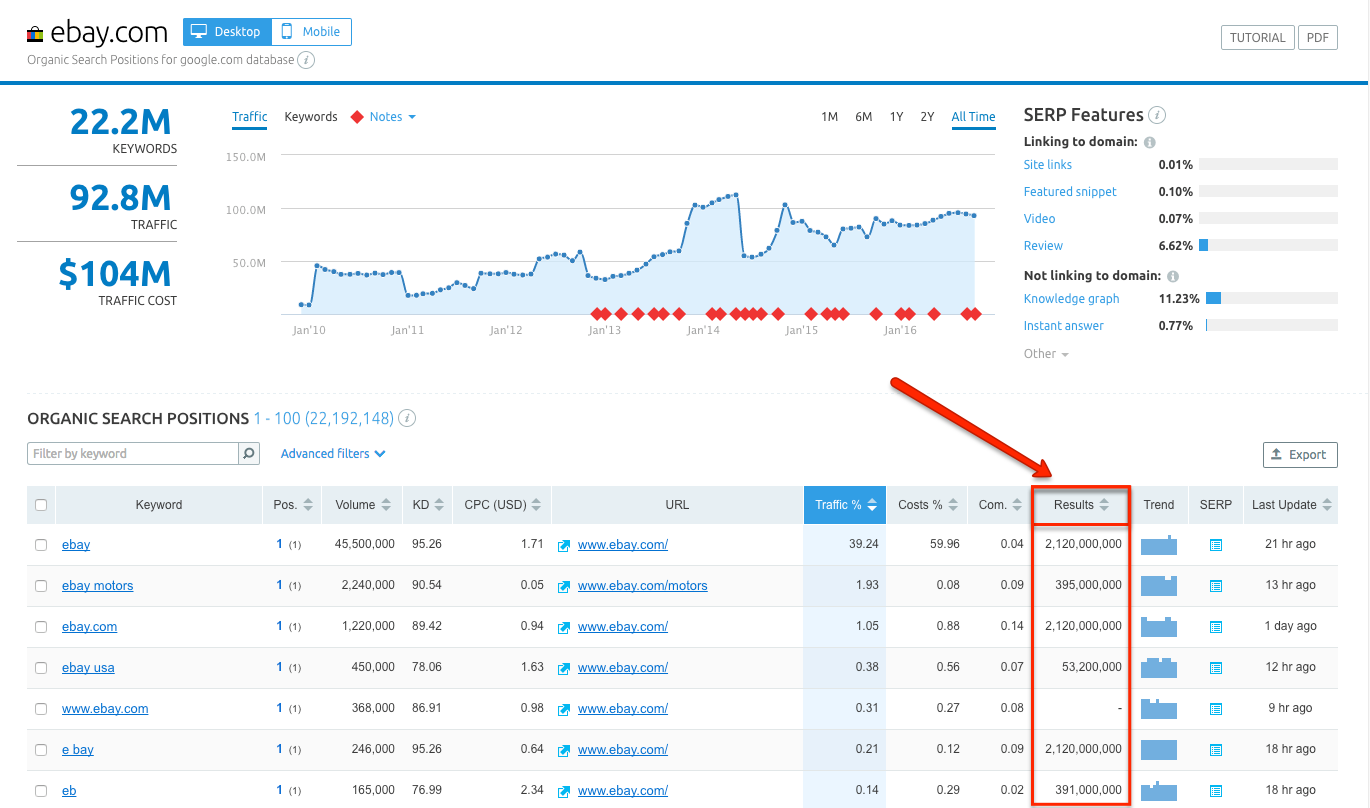
Task: Switch chart to the Keywords tab
Action: [311, 117]
